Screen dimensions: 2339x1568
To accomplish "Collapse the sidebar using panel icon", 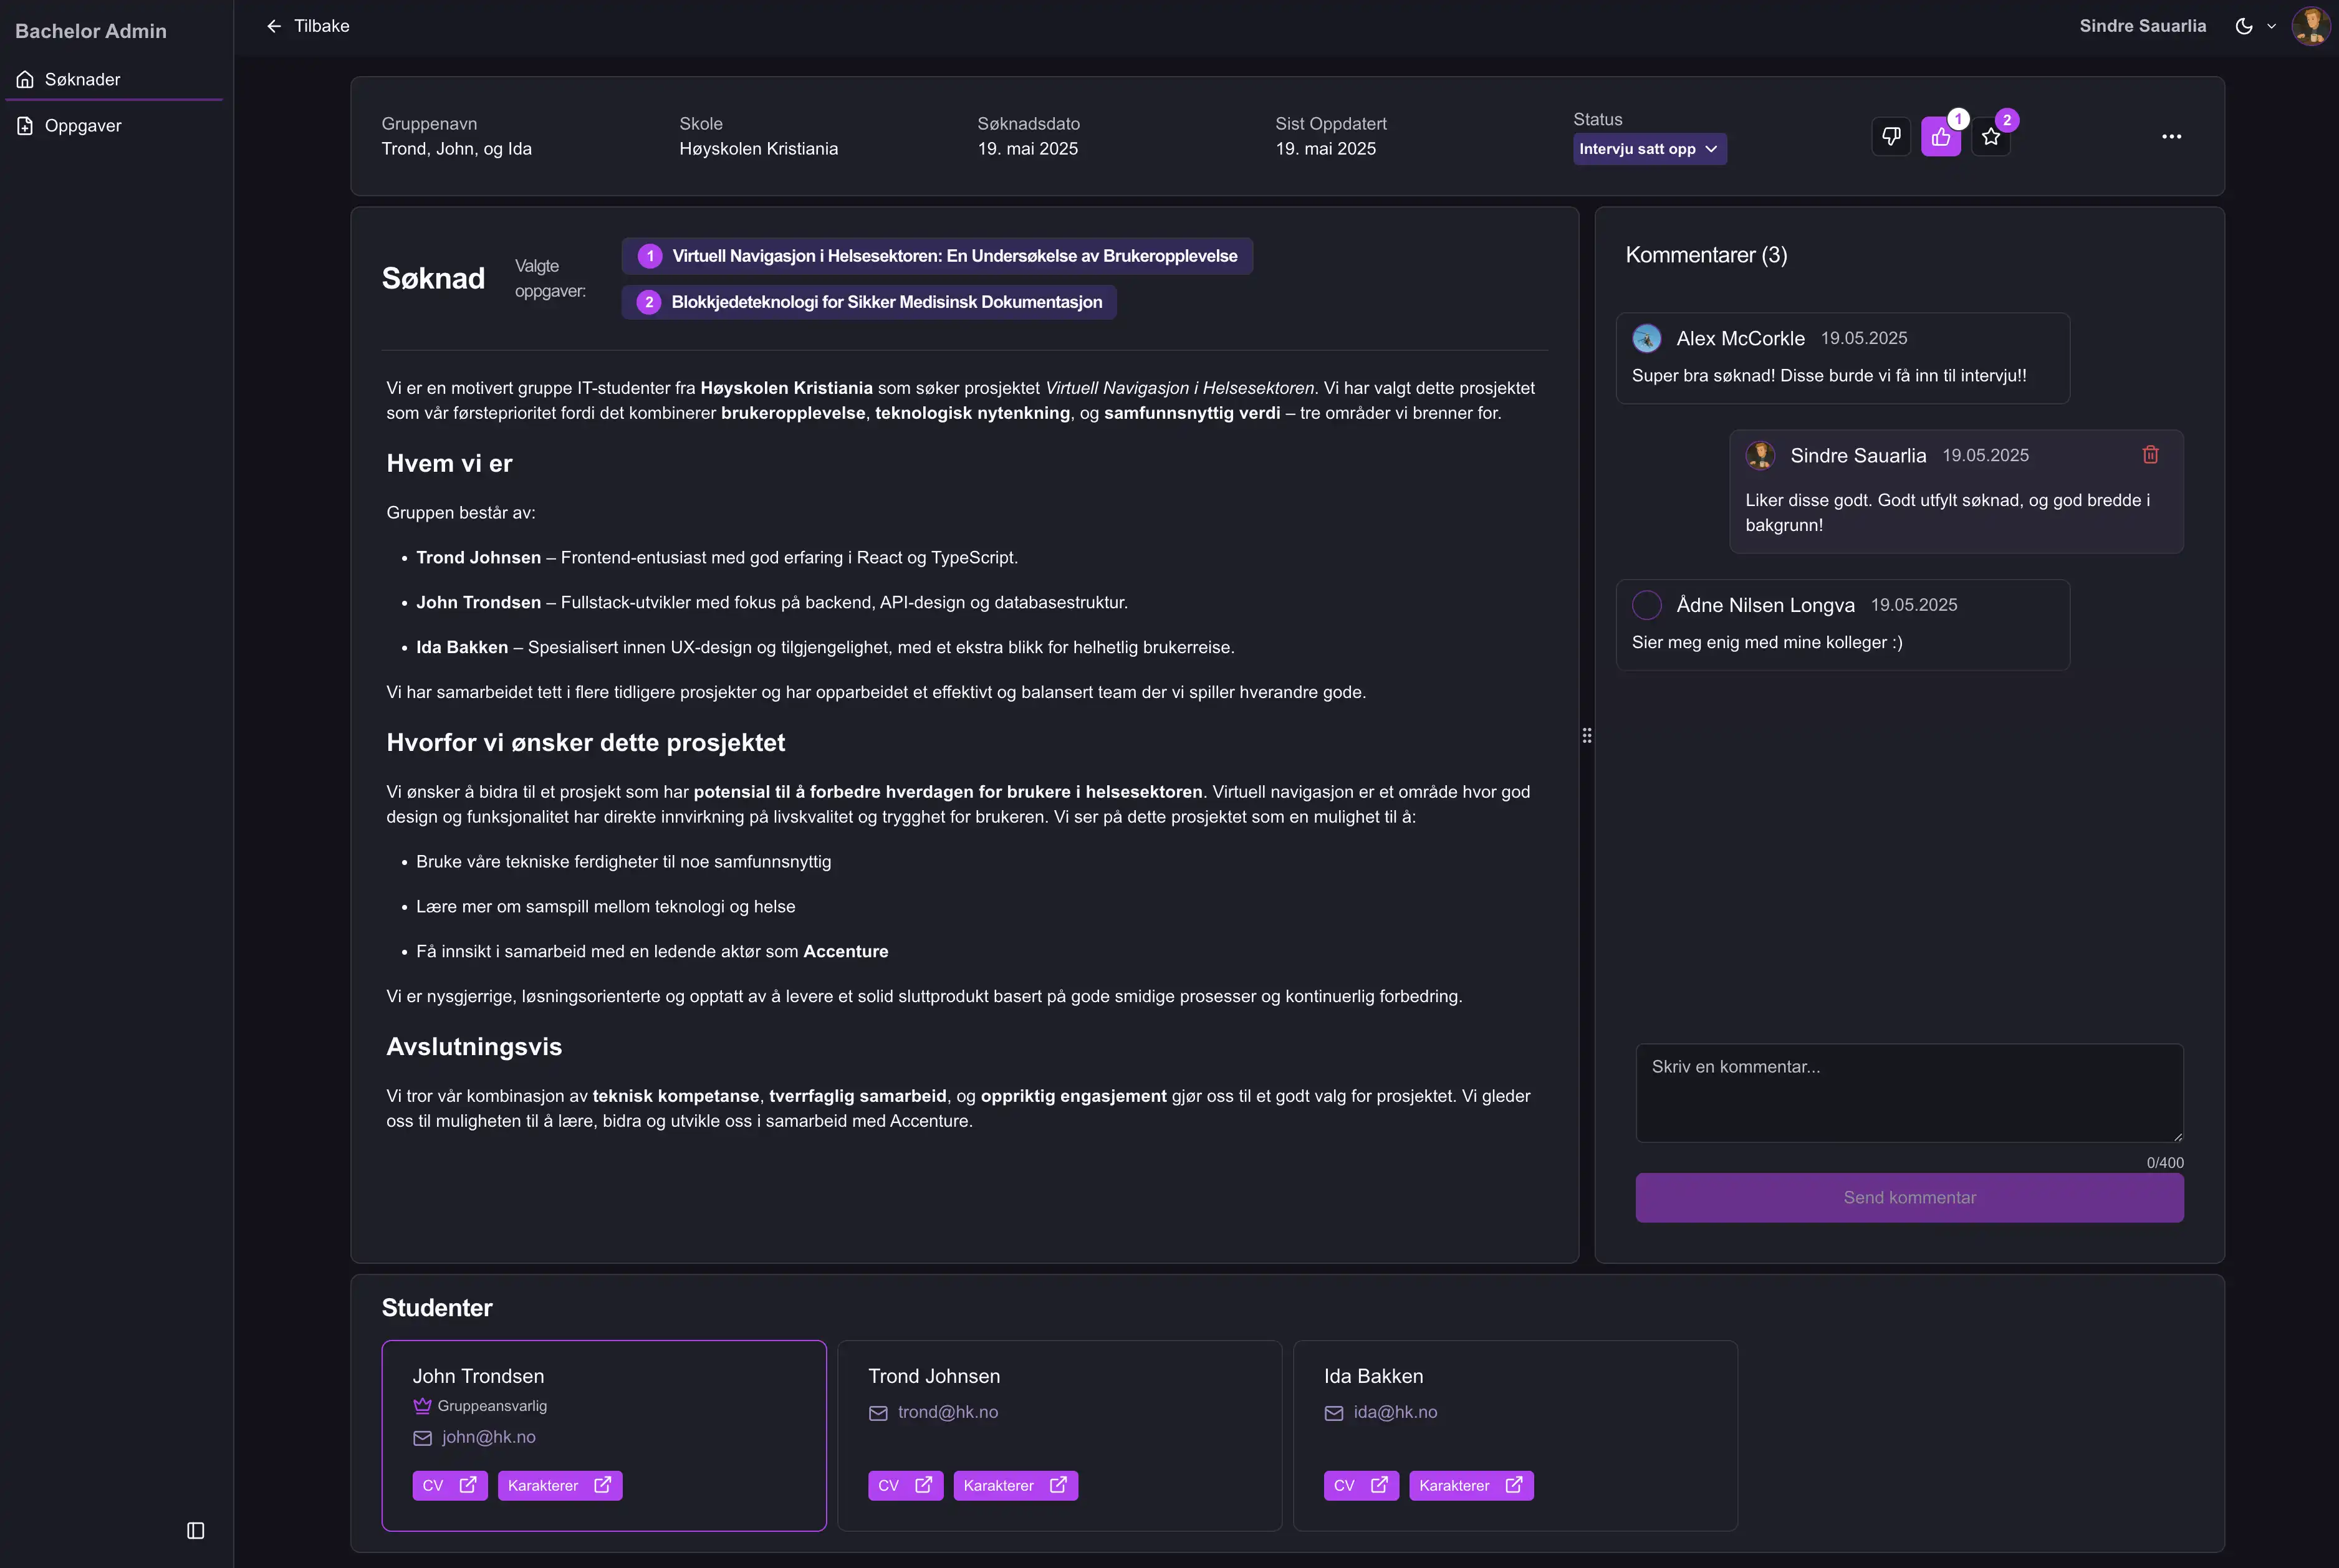I will point(196,1530).
